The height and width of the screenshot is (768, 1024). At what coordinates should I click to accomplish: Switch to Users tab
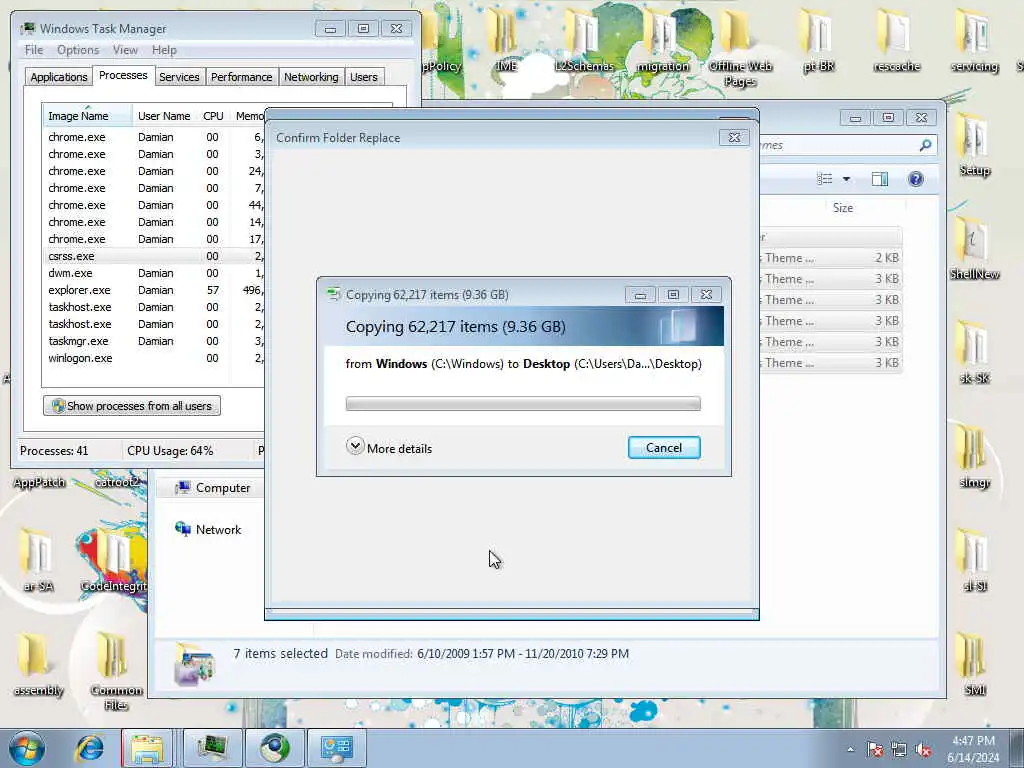coord(364,77)
